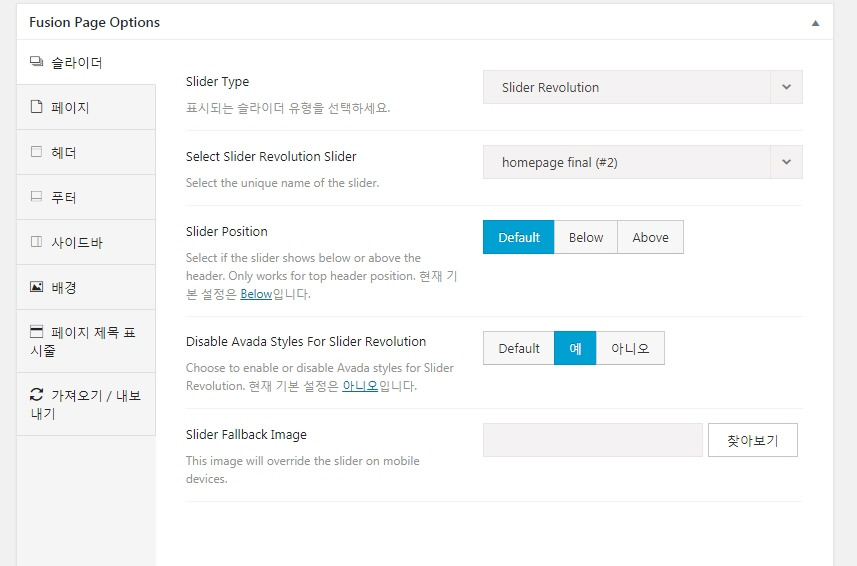Open the Slider Type dropdown

click(643, 87)
